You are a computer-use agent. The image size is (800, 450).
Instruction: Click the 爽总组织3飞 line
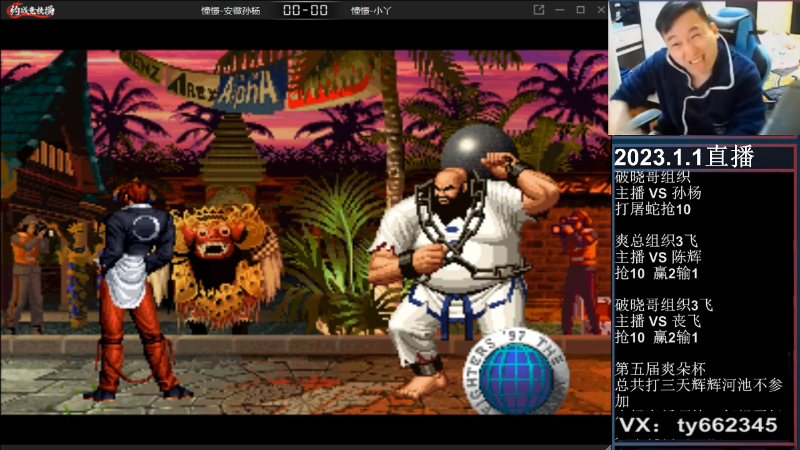click(656, 241)
